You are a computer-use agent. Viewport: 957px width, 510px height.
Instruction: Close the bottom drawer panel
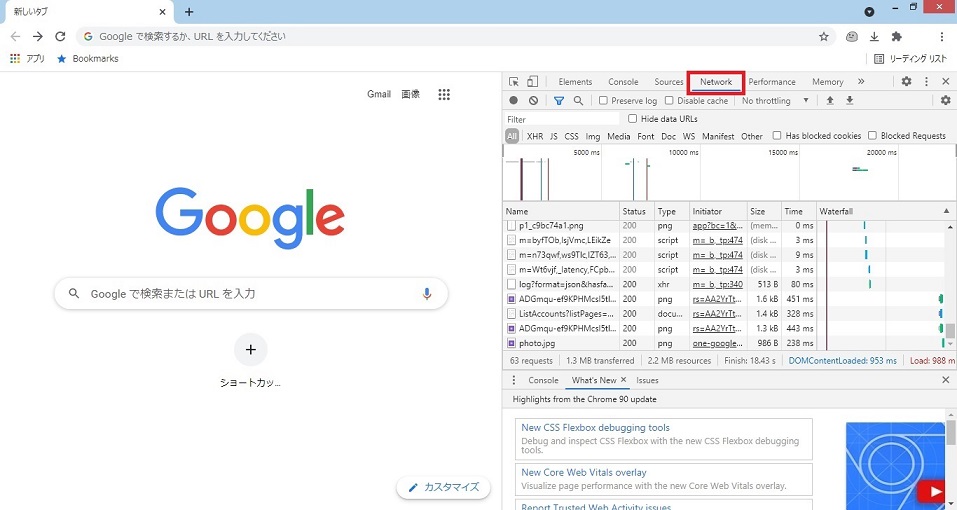point(945,380)
